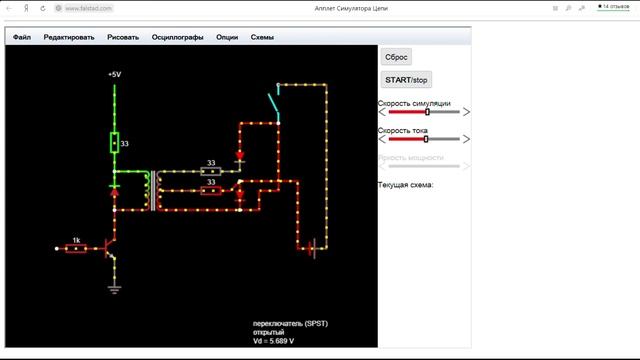Open the 14 отзывов reviews link

pos(613,7)
